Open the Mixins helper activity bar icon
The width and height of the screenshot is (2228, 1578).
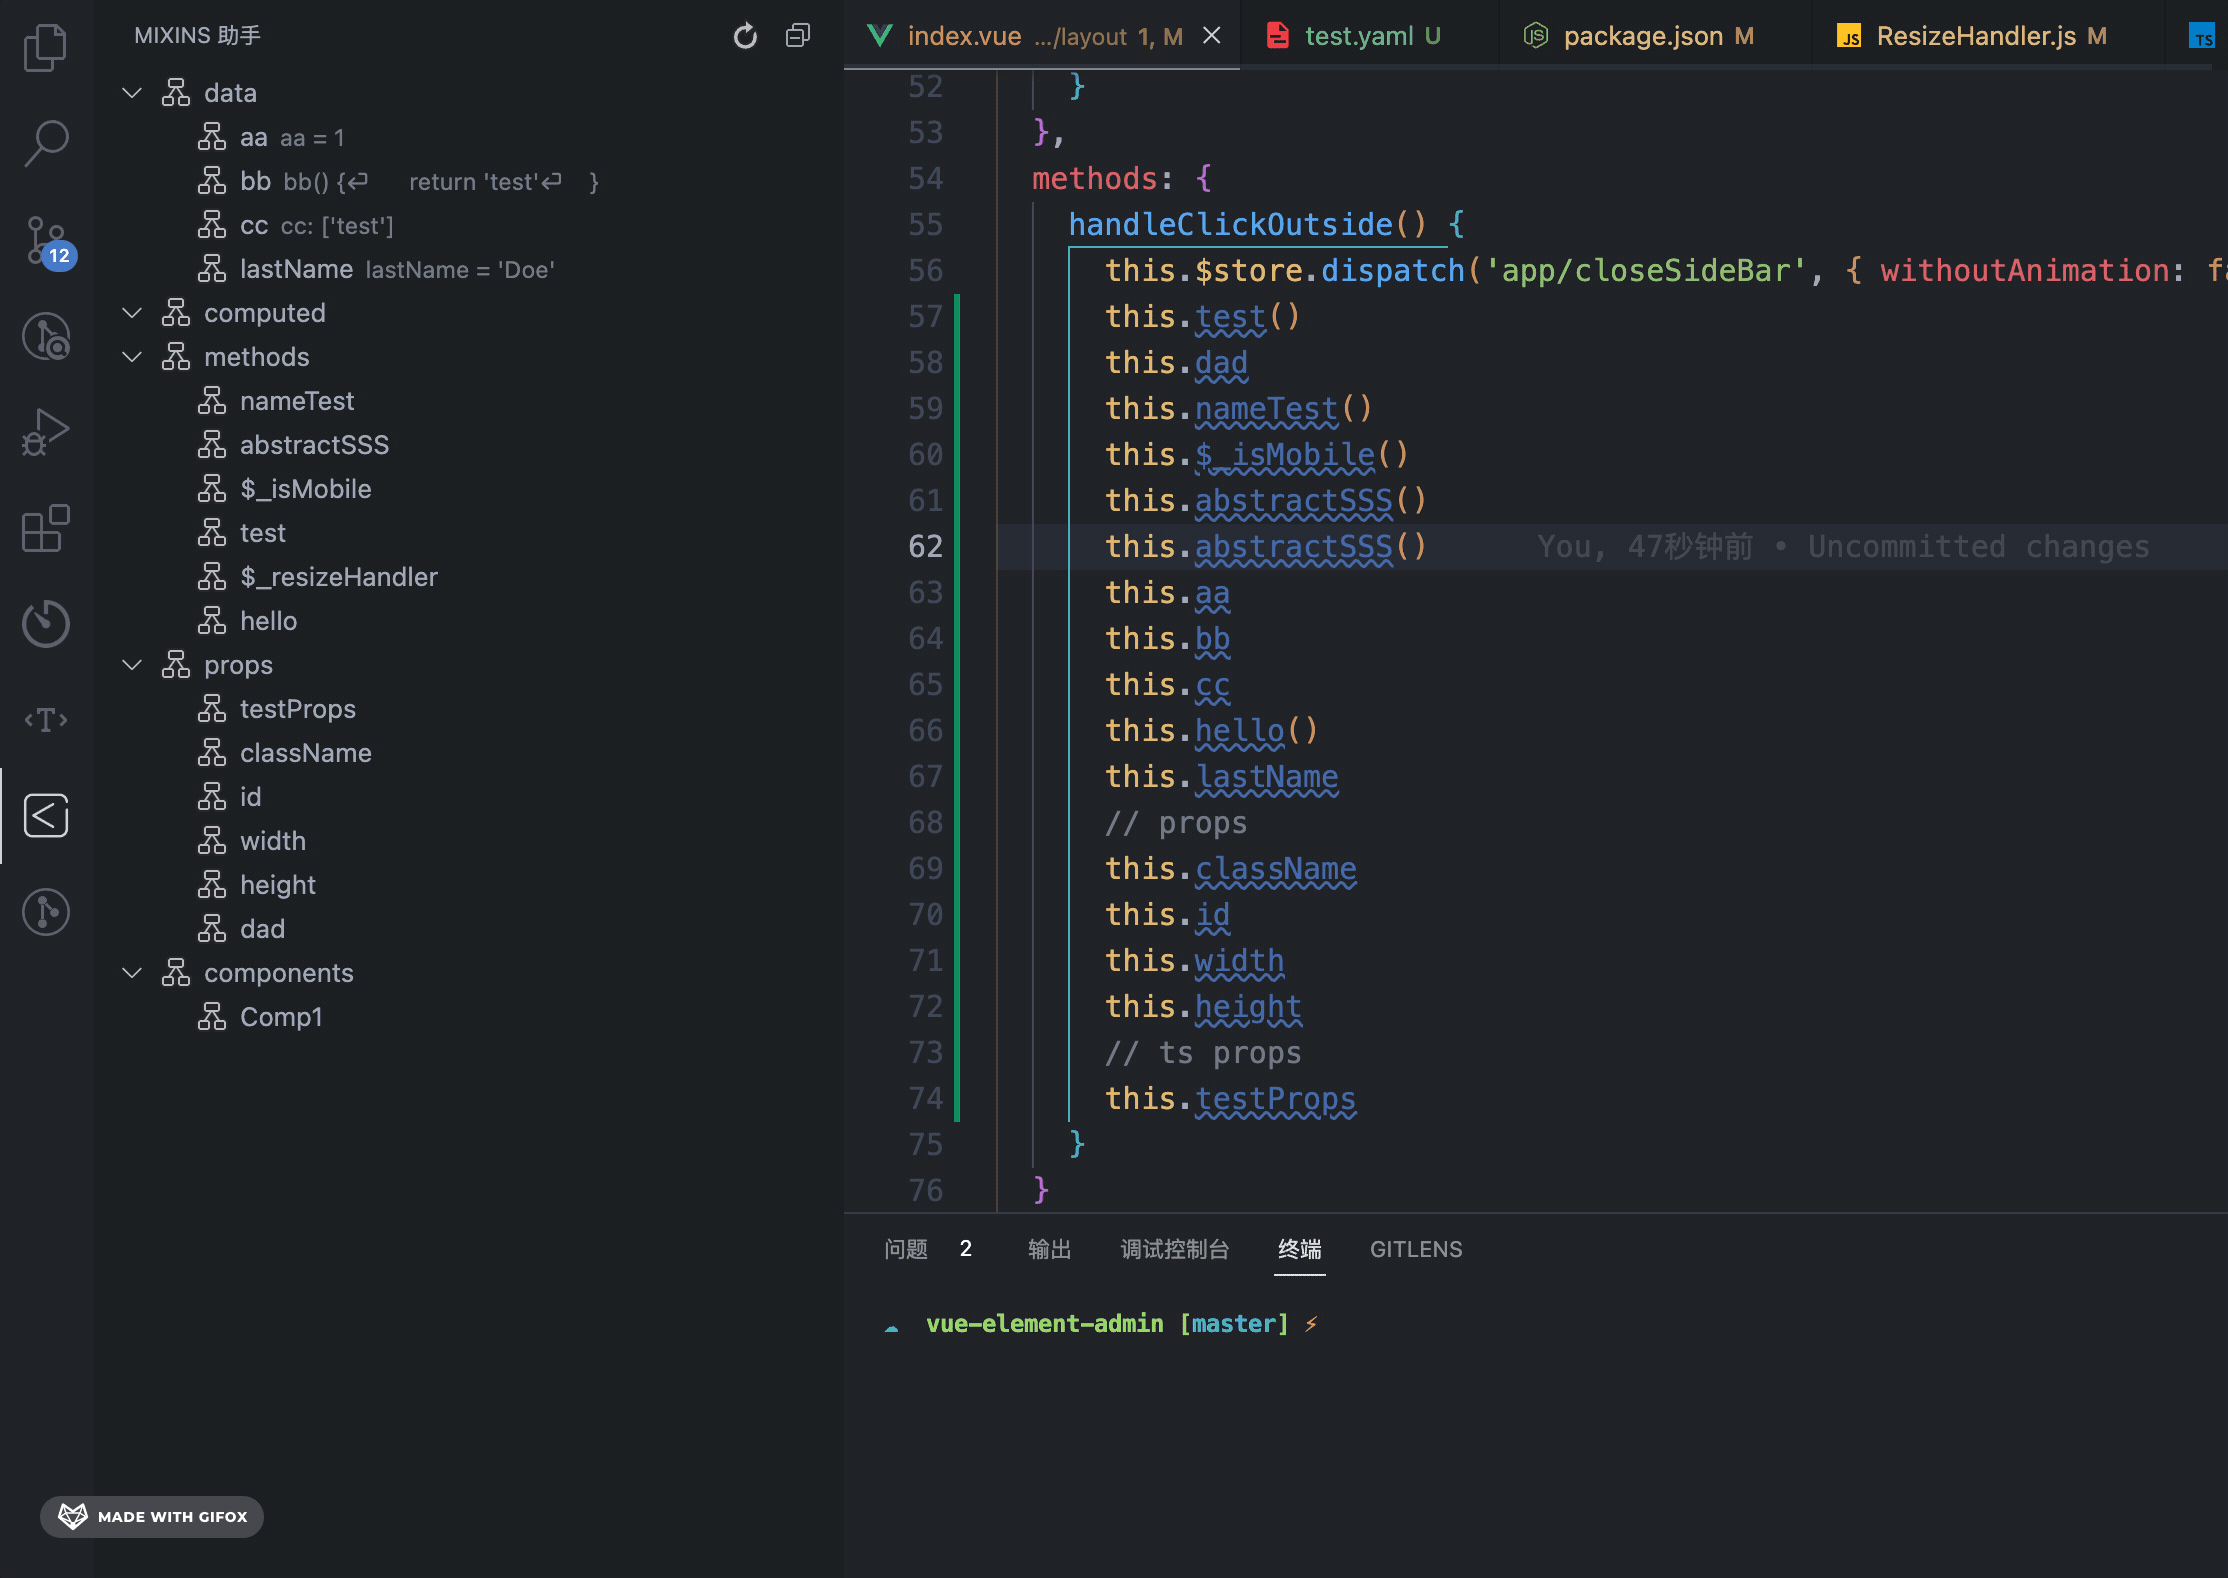point(45,816)
